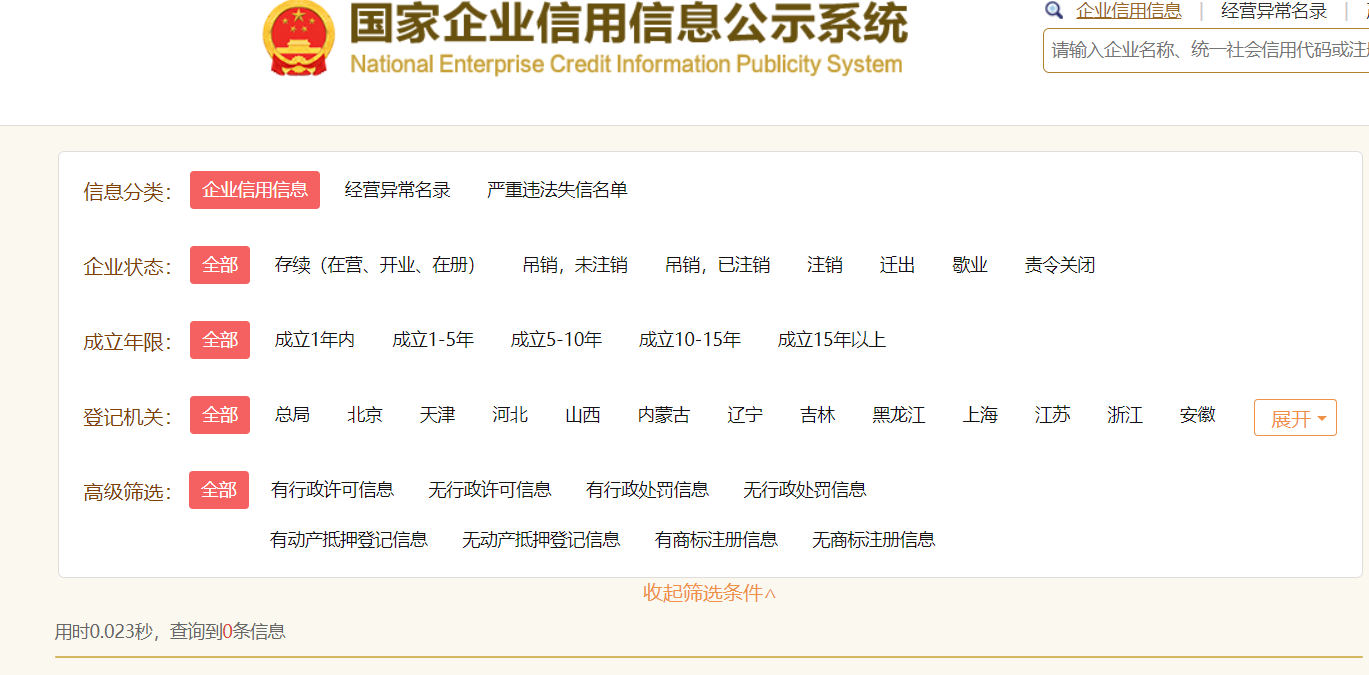Expand more authorities with 展开
1369x675 pixels.
click(1295, 418)
